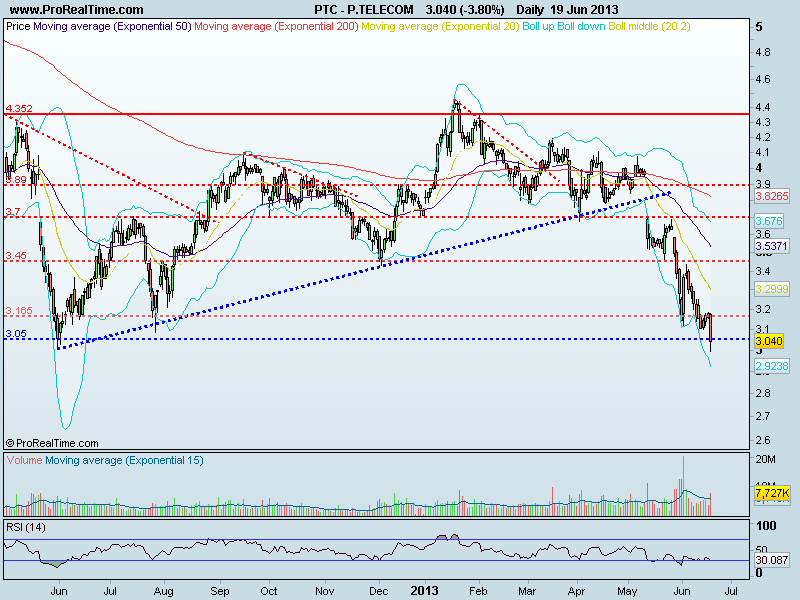
Task: Click the 100 label on RSI axis
Action: click(766, 526)
